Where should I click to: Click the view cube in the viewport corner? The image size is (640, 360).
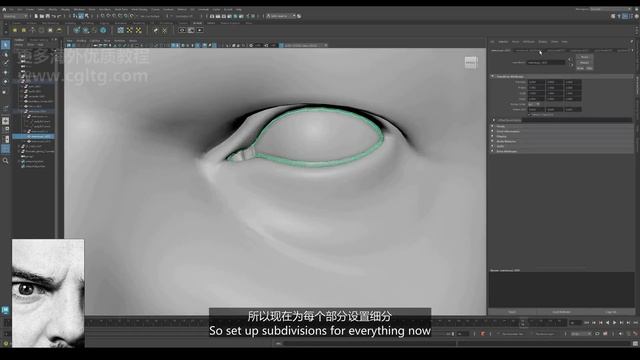coord(471,62)
